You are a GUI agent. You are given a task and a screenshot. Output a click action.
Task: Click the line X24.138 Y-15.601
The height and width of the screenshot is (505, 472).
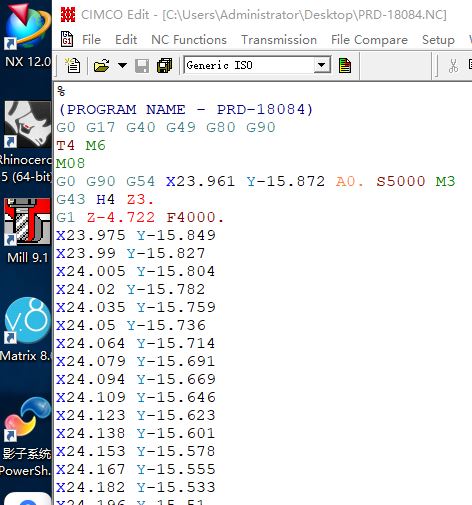(x=136, y=433)
